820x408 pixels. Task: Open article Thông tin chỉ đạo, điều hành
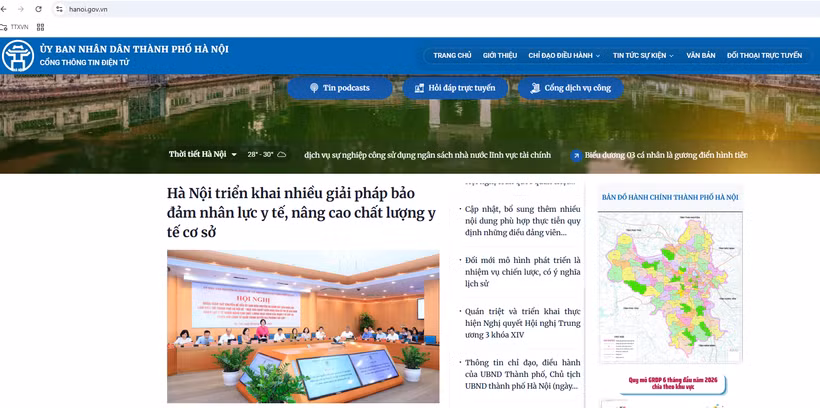coord(522,375)
